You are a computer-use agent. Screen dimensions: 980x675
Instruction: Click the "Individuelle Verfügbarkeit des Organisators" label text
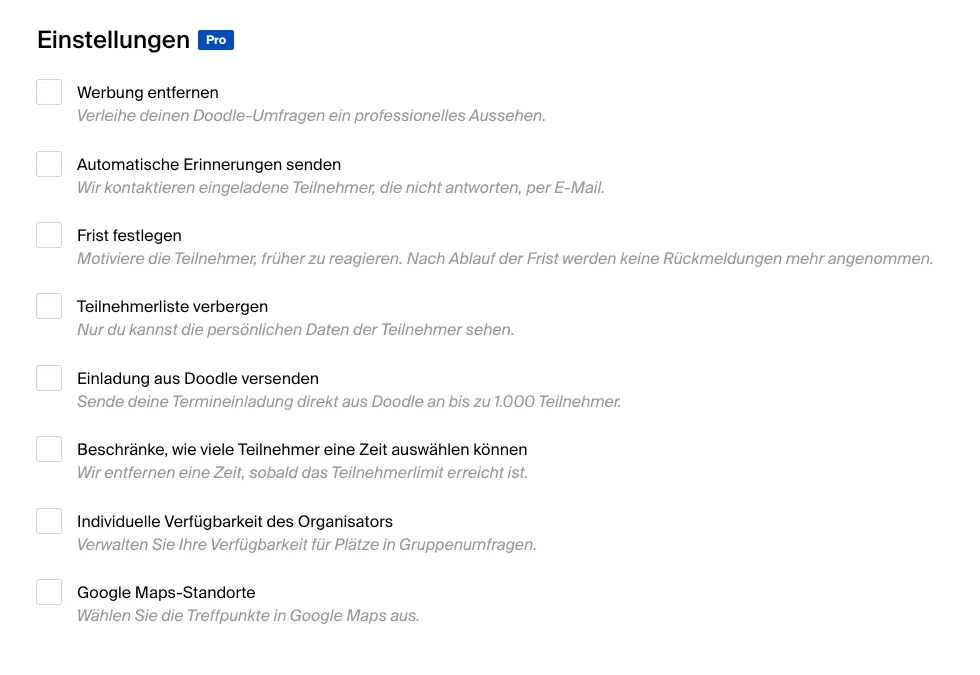(x=234, y=522)
